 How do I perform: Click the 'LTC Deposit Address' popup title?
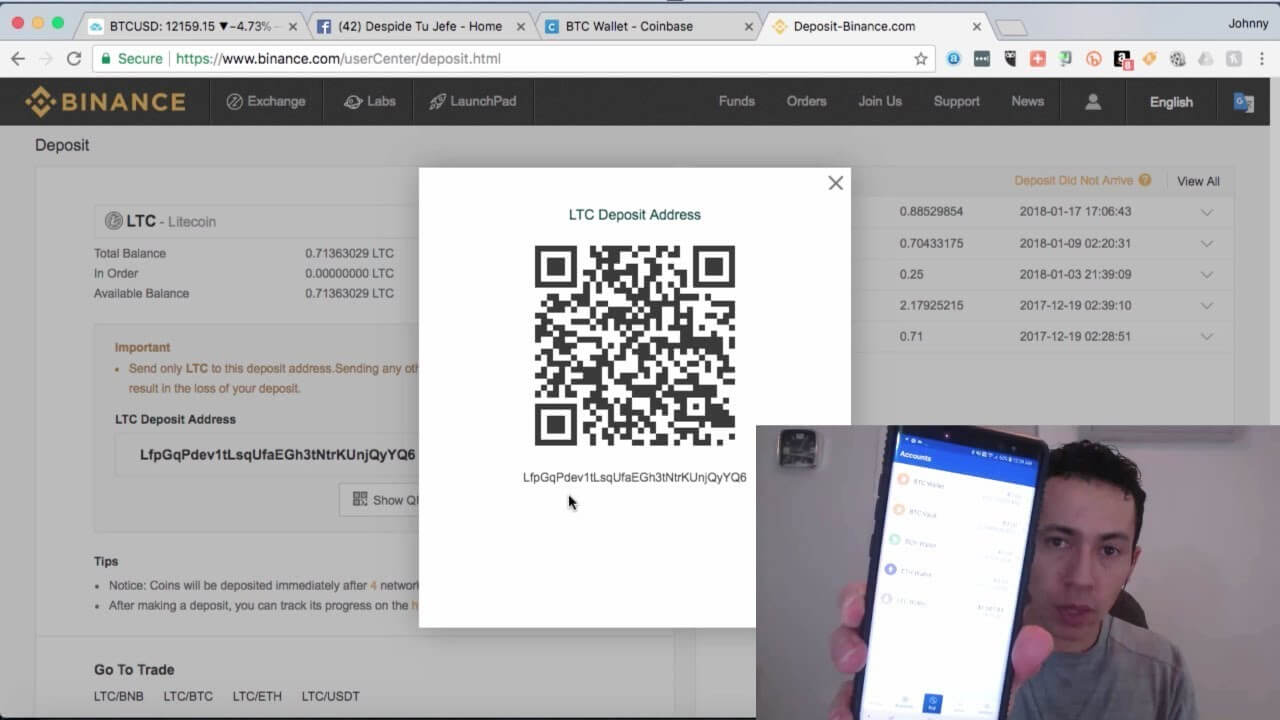pos(634,215)
